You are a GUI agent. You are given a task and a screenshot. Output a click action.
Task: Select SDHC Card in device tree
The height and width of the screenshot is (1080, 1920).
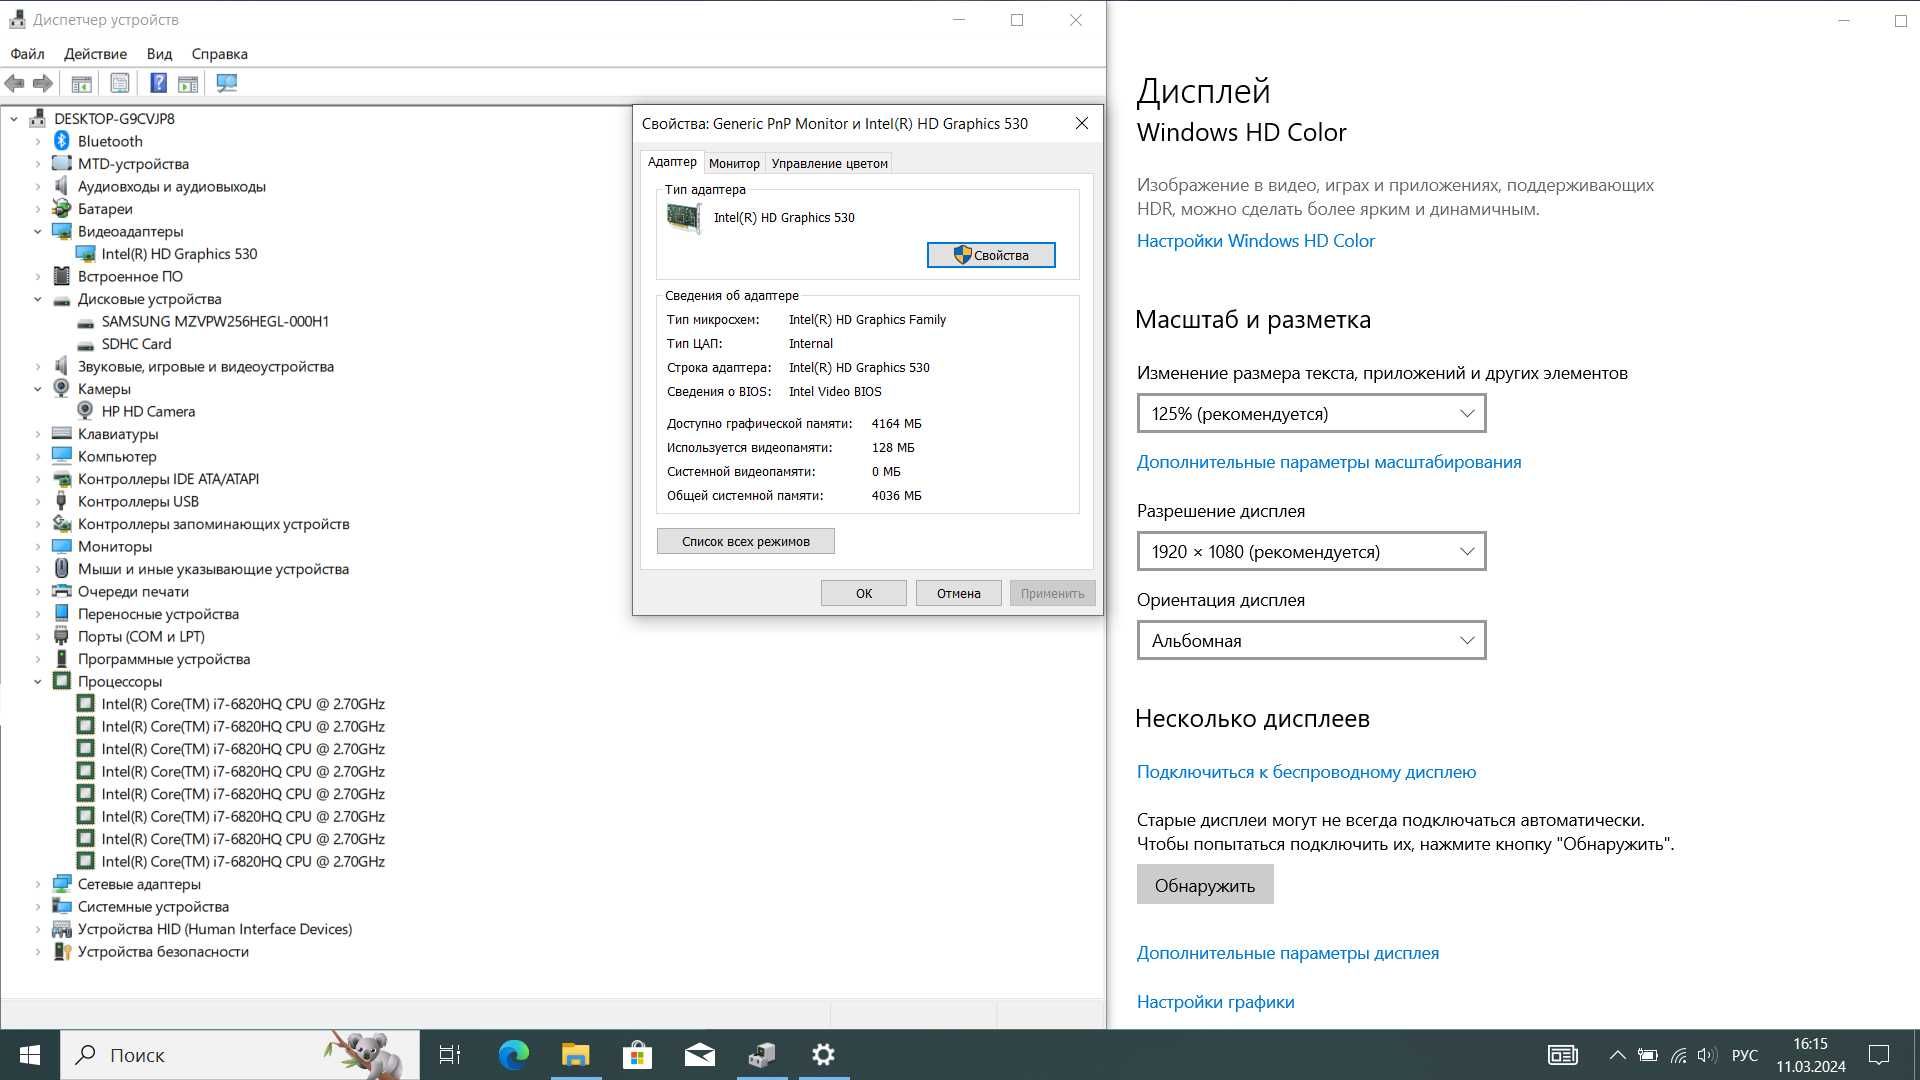[x=136, y=344]
